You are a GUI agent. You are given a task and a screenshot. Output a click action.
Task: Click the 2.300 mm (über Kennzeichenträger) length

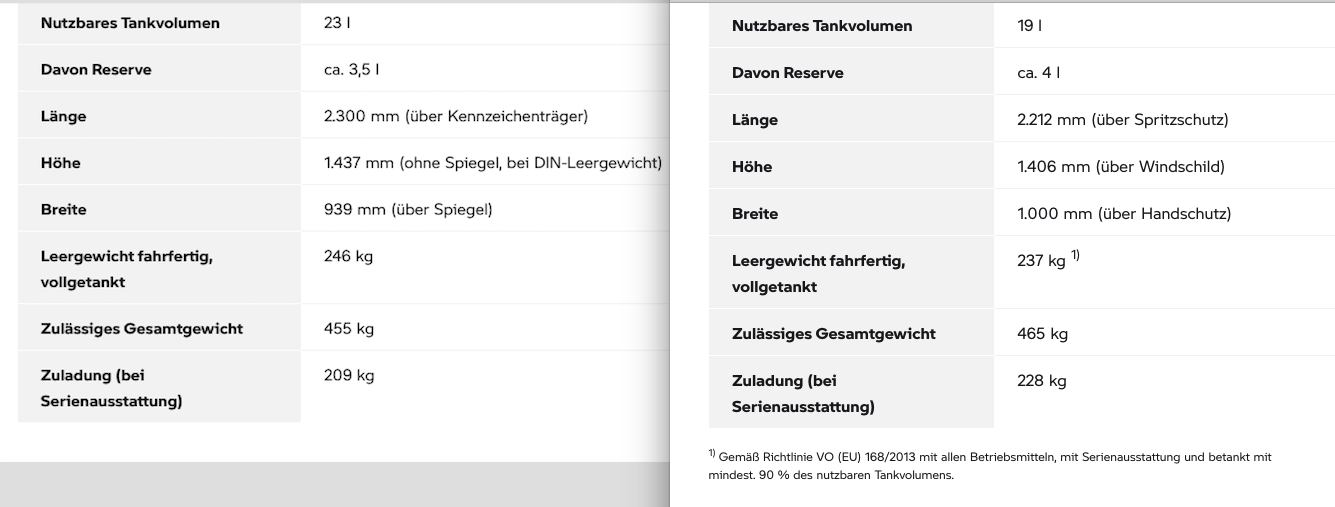tap(455, 116)
